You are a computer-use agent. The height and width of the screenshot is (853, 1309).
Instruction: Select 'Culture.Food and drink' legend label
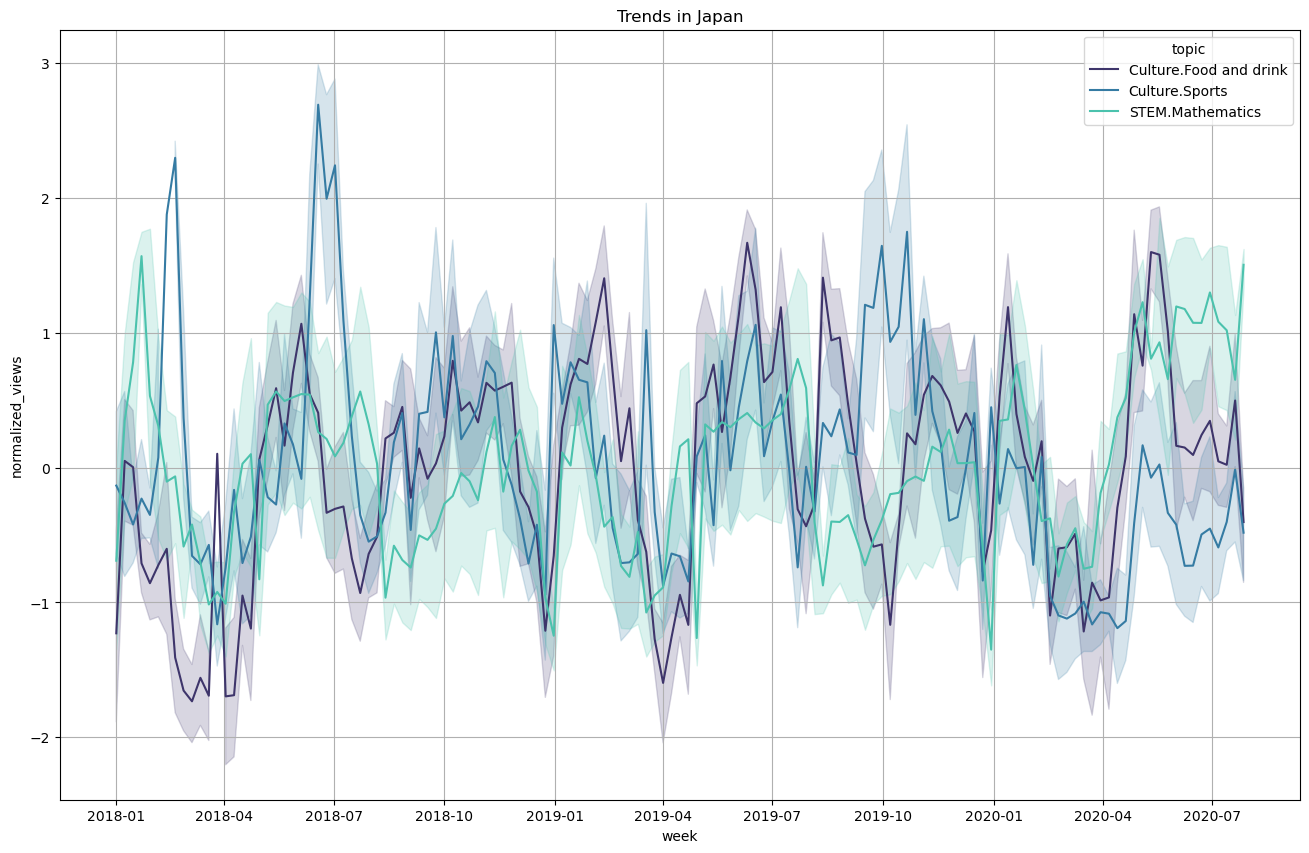(1208, 70)
